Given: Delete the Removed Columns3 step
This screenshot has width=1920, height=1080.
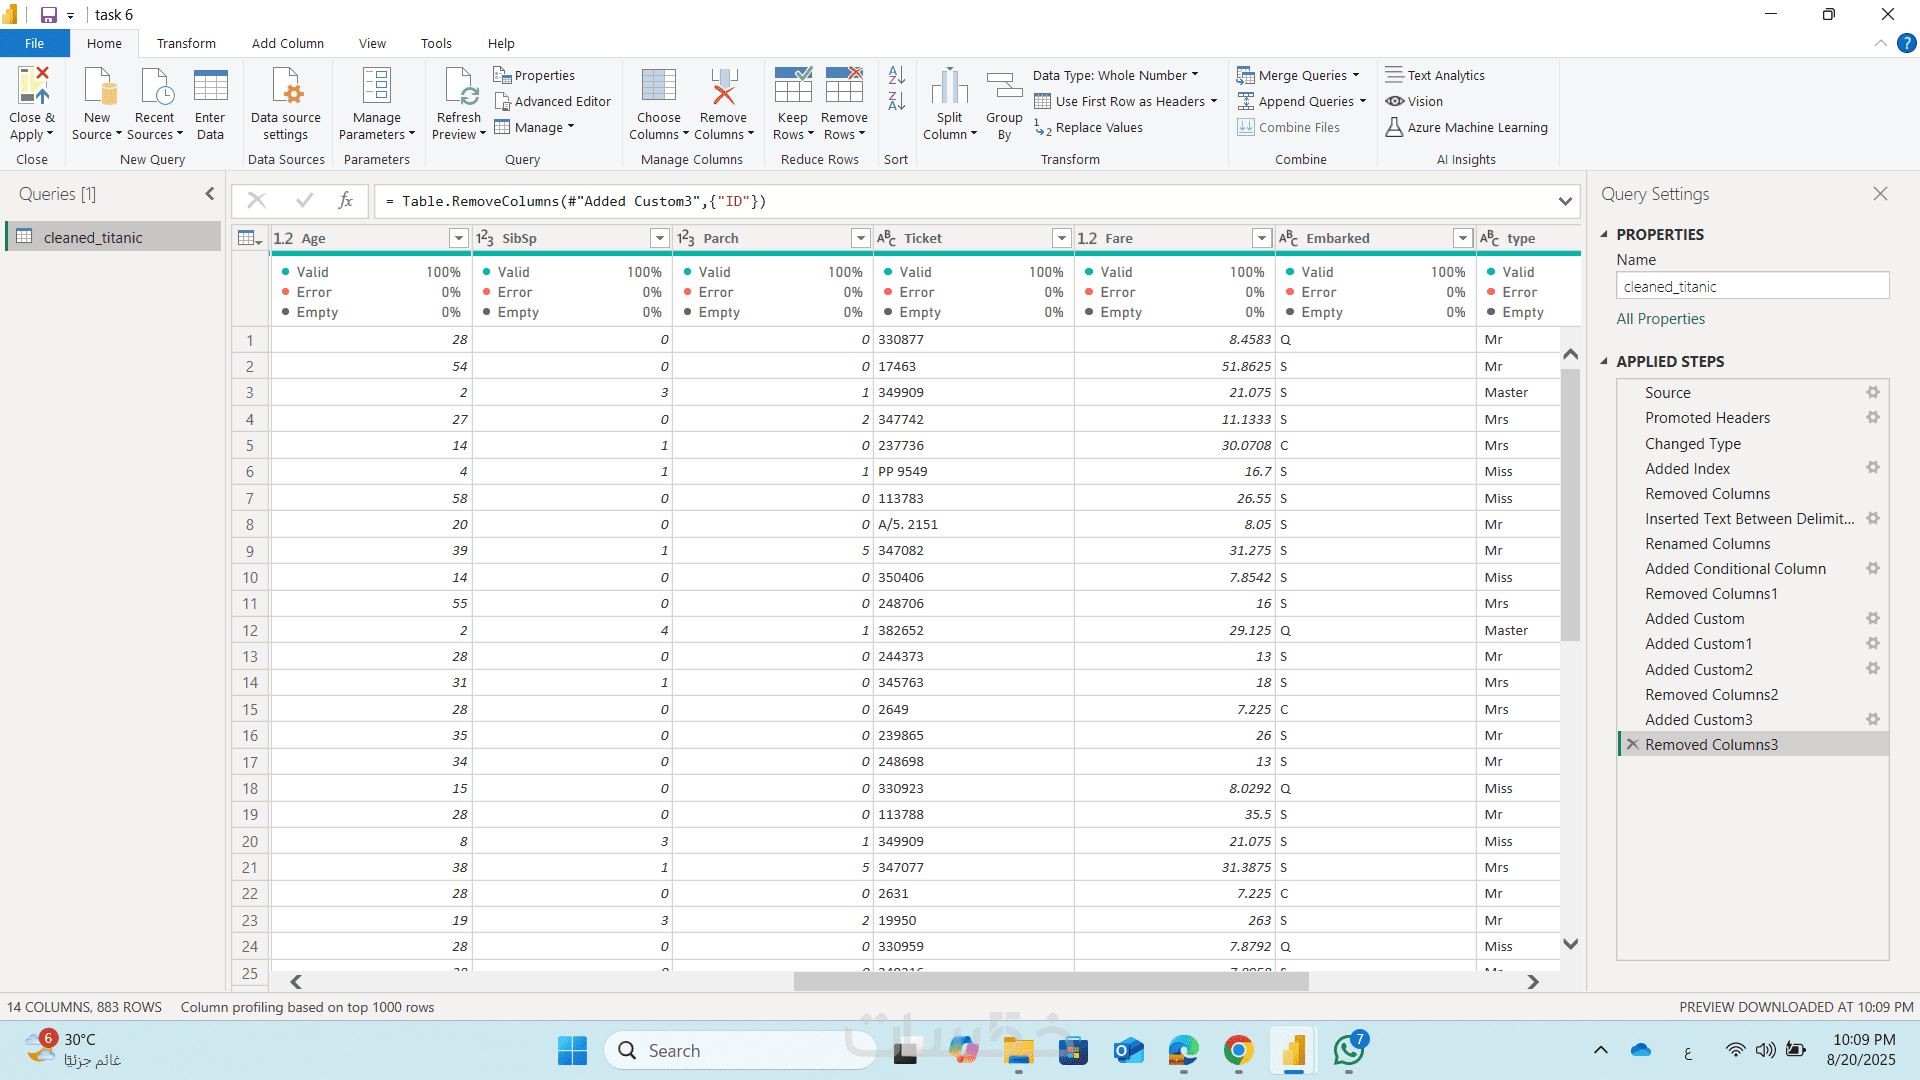Looking at the screenshot, I should (x=1632, y=745).
